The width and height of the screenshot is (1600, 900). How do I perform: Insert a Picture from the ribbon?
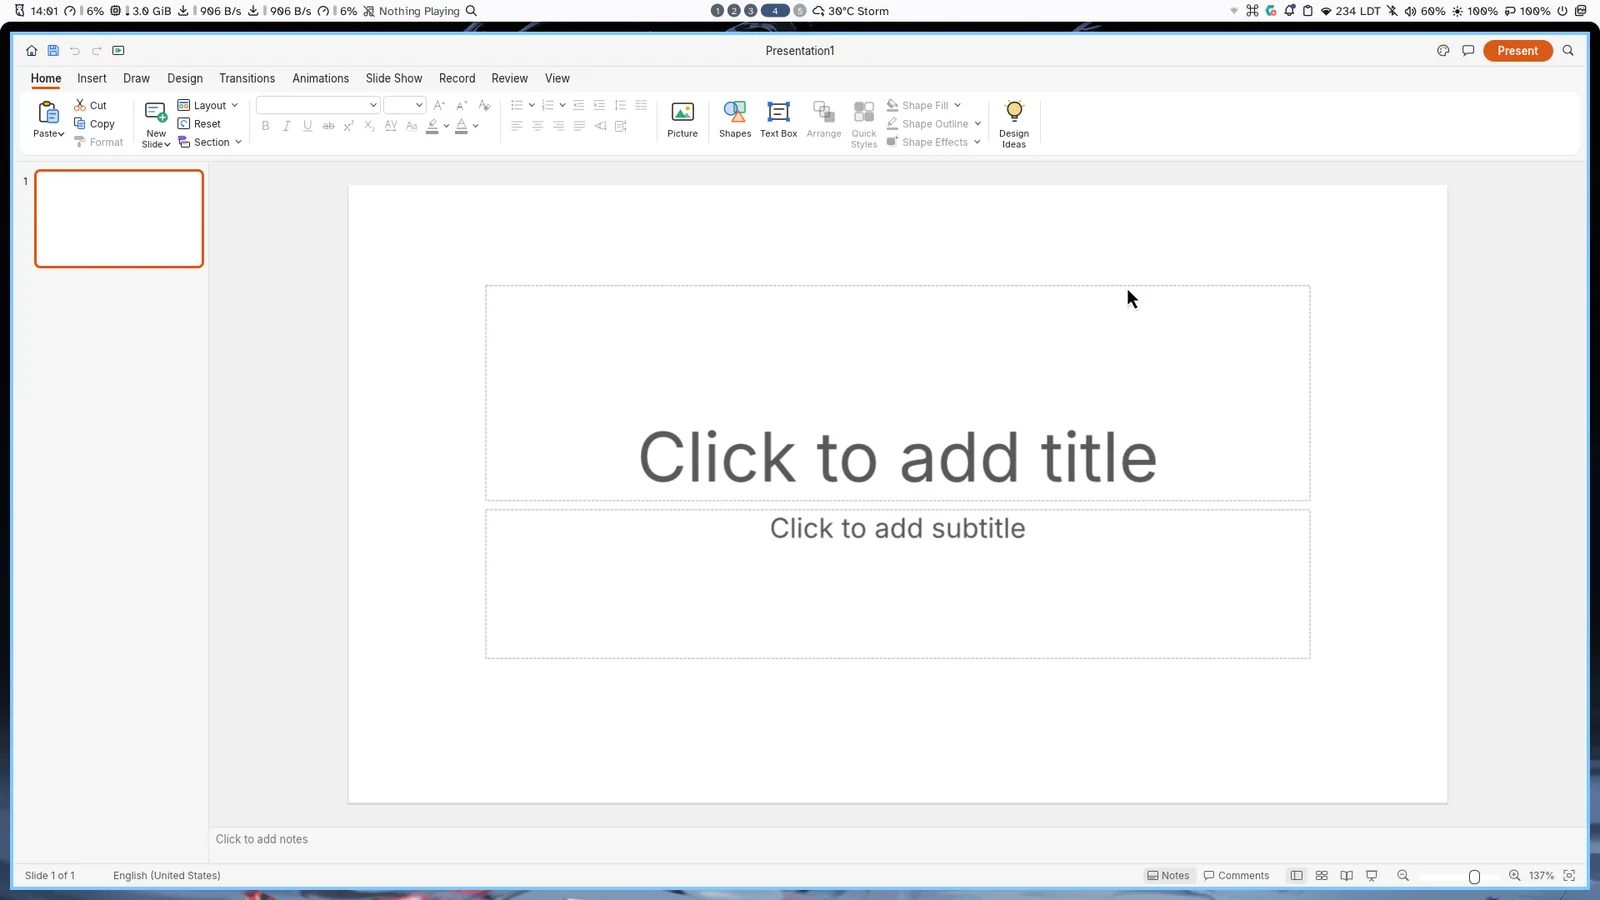[683, 119]
